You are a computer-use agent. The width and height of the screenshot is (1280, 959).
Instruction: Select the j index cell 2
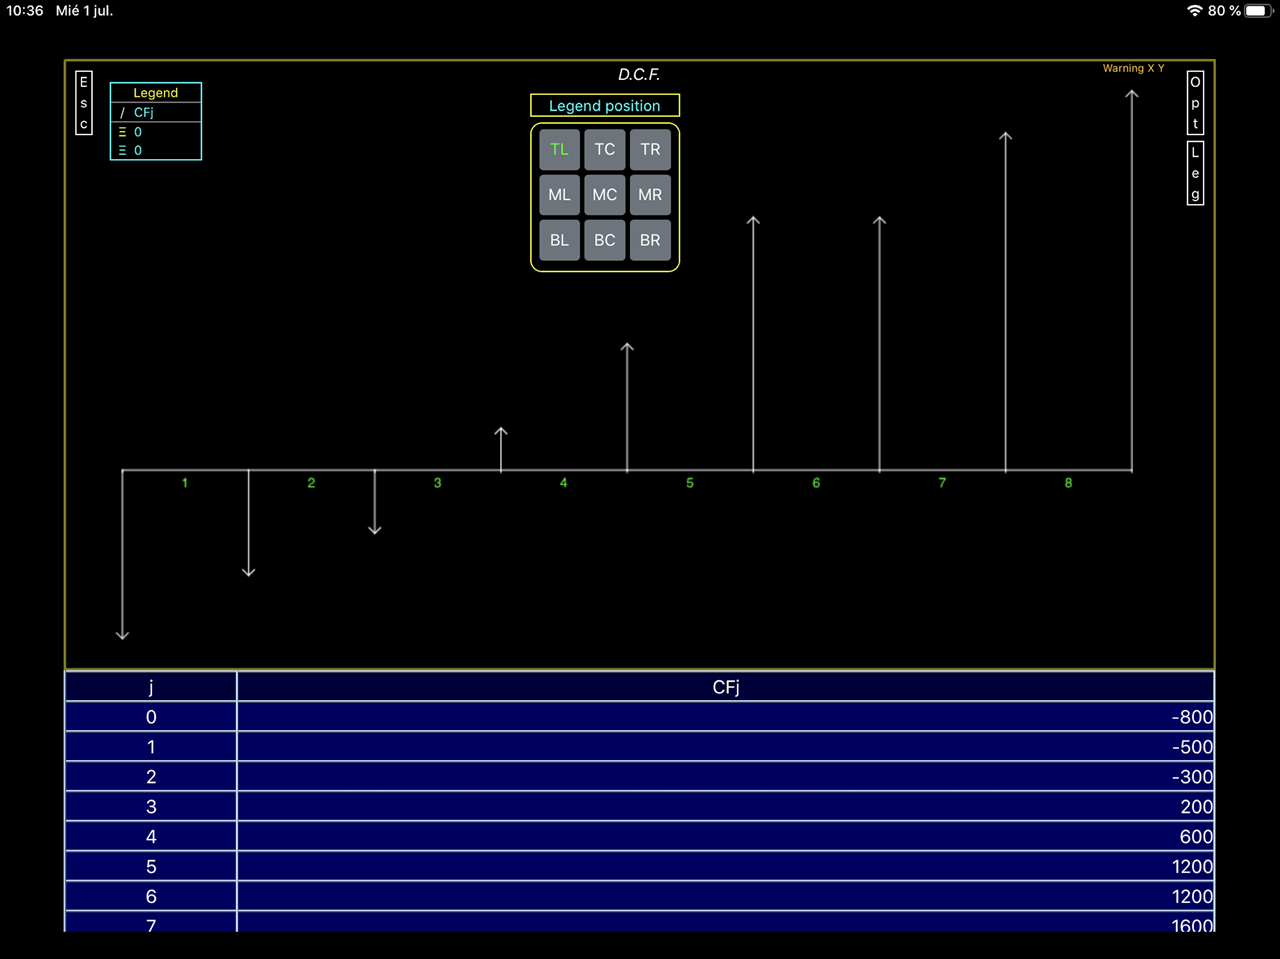[151, 777]
